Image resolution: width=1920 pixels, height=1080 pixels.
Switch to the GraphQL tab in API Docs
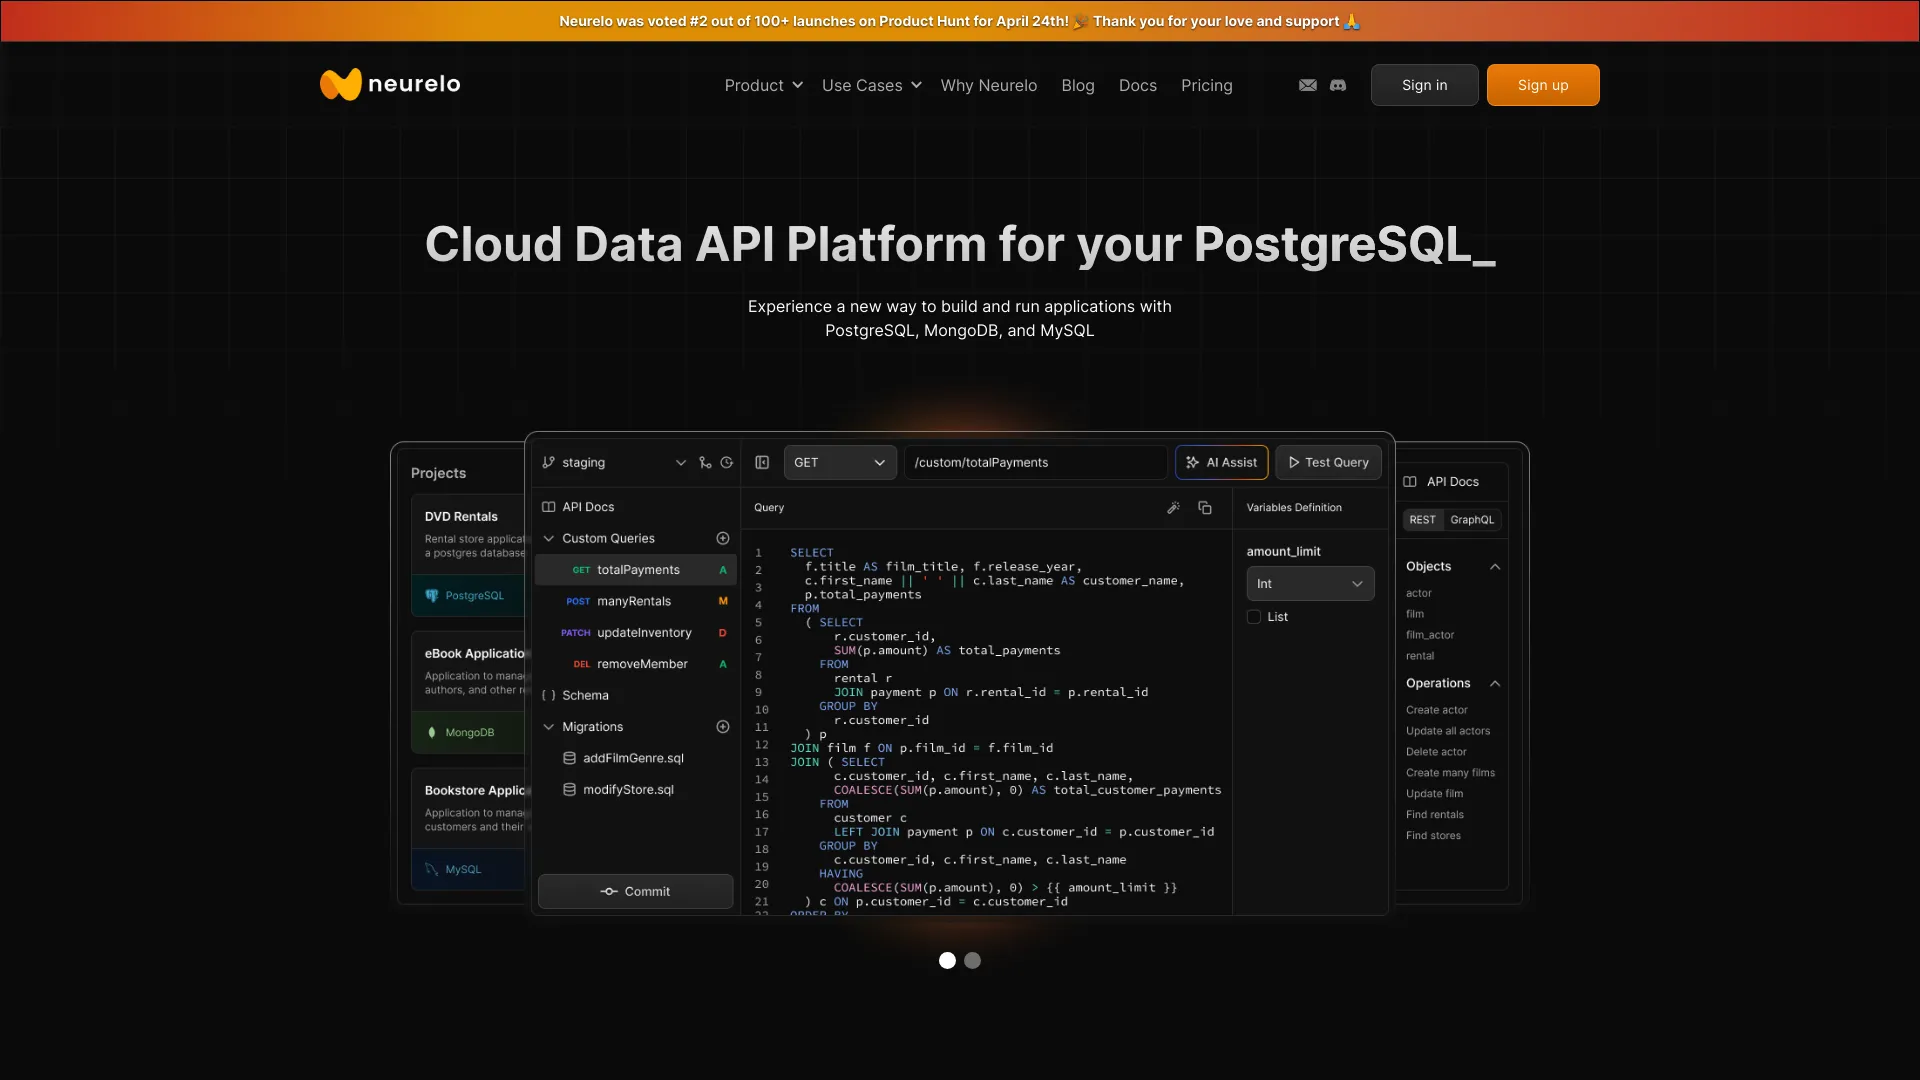point(1472,520)
